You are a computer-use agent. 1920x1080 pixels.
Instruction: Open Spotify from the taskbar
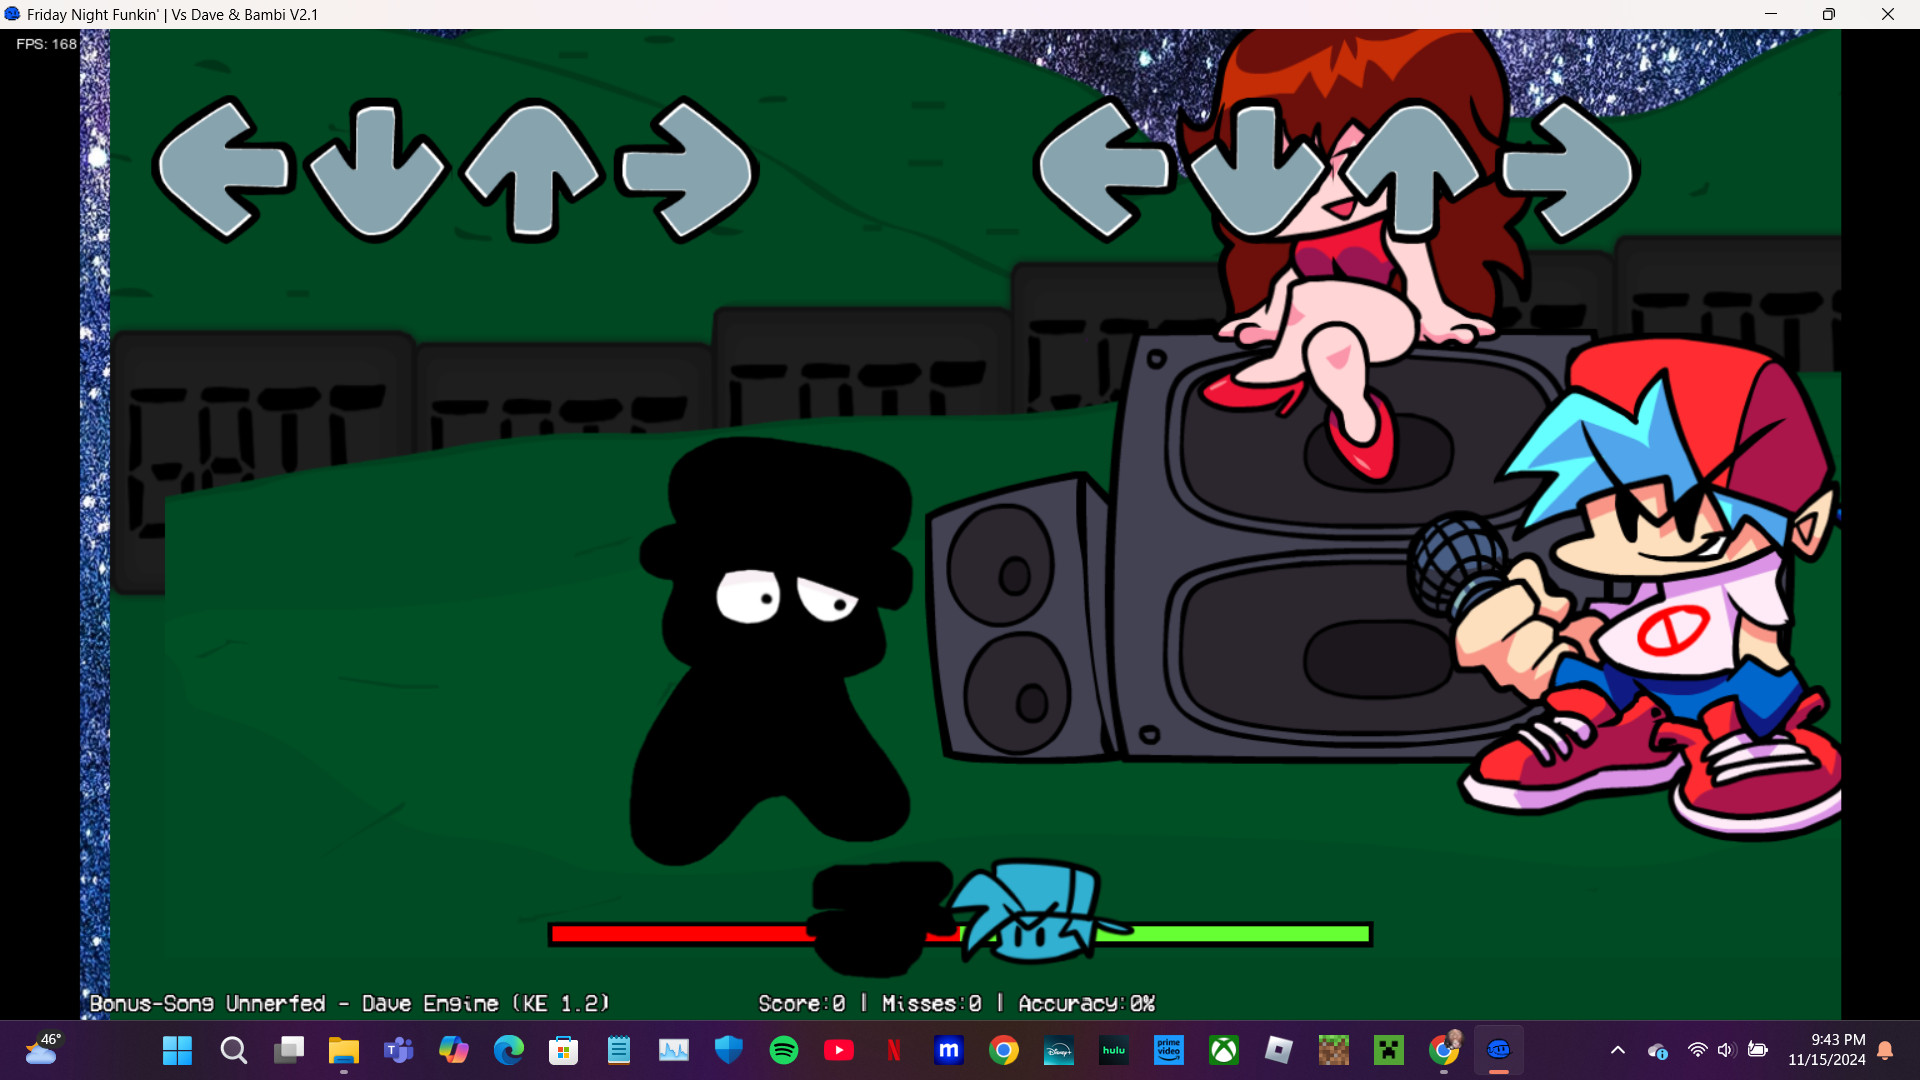tap(784, 1050)
